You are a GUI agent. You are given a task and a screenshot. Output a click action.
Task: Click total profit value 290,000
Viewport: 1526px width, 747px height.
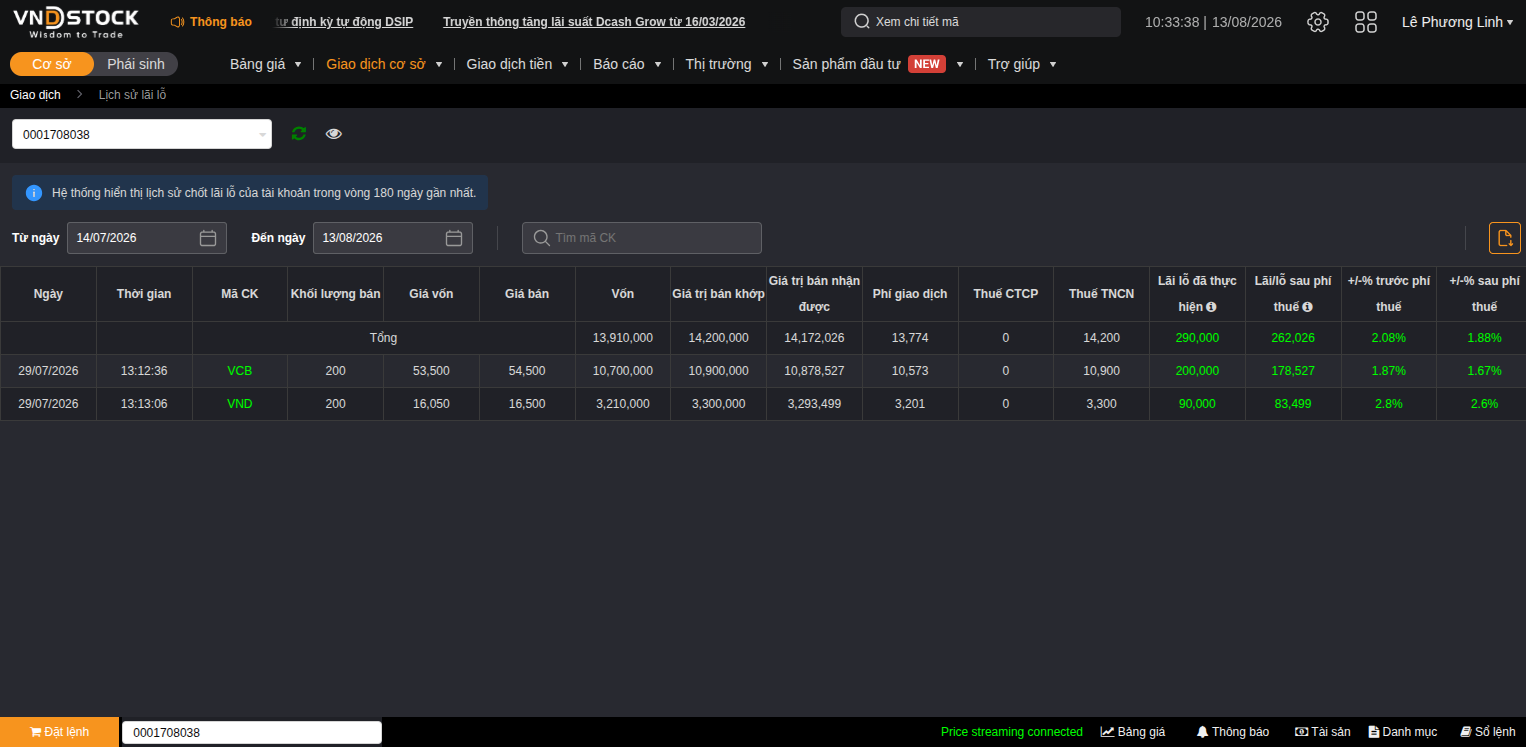1198,338
